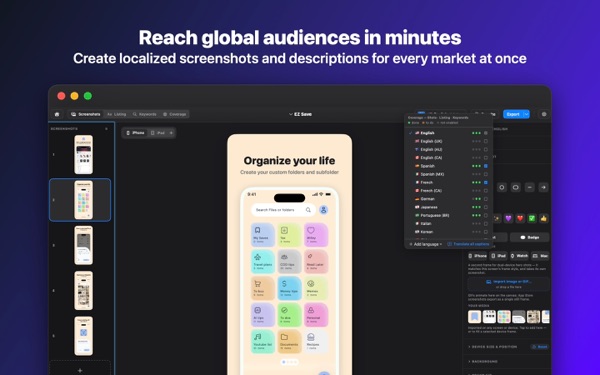Screen dimensions: 600x375
Task: Choose the Watch second-frame device button
Action: [x=519, y=256]
